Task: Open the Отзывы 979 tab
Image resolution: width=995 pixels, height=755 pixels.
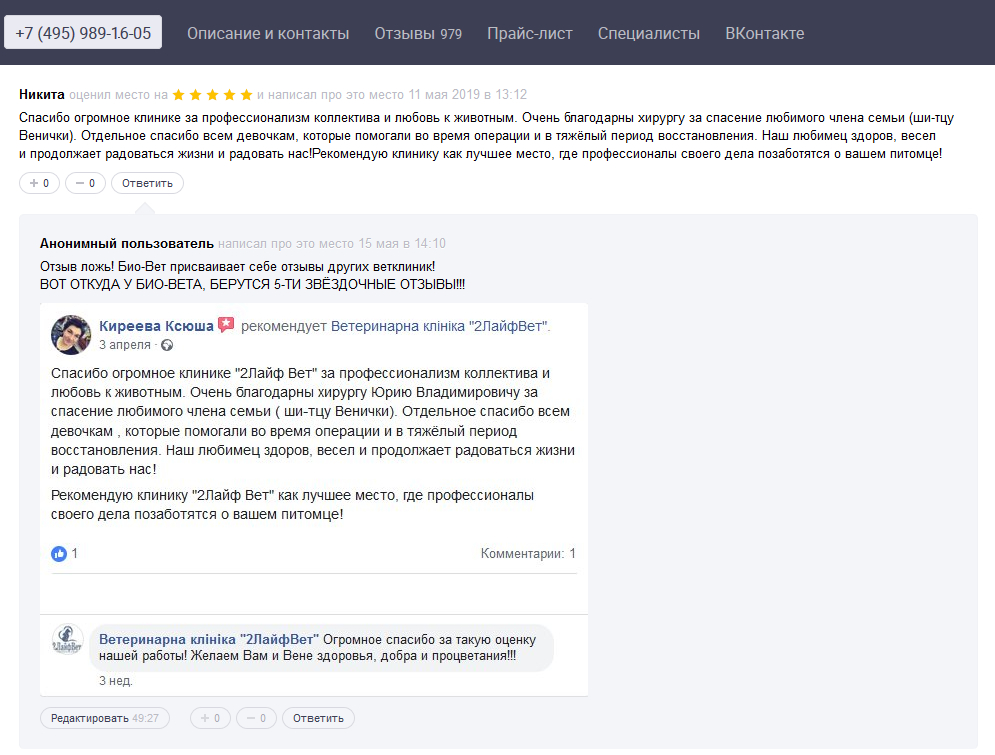Action: pyautogui.click(x=418, y=33)
